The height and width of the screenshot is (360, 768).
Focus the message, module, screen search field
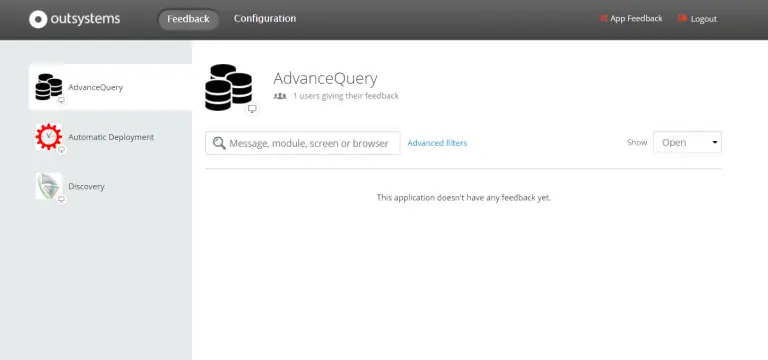pos(303,143)
